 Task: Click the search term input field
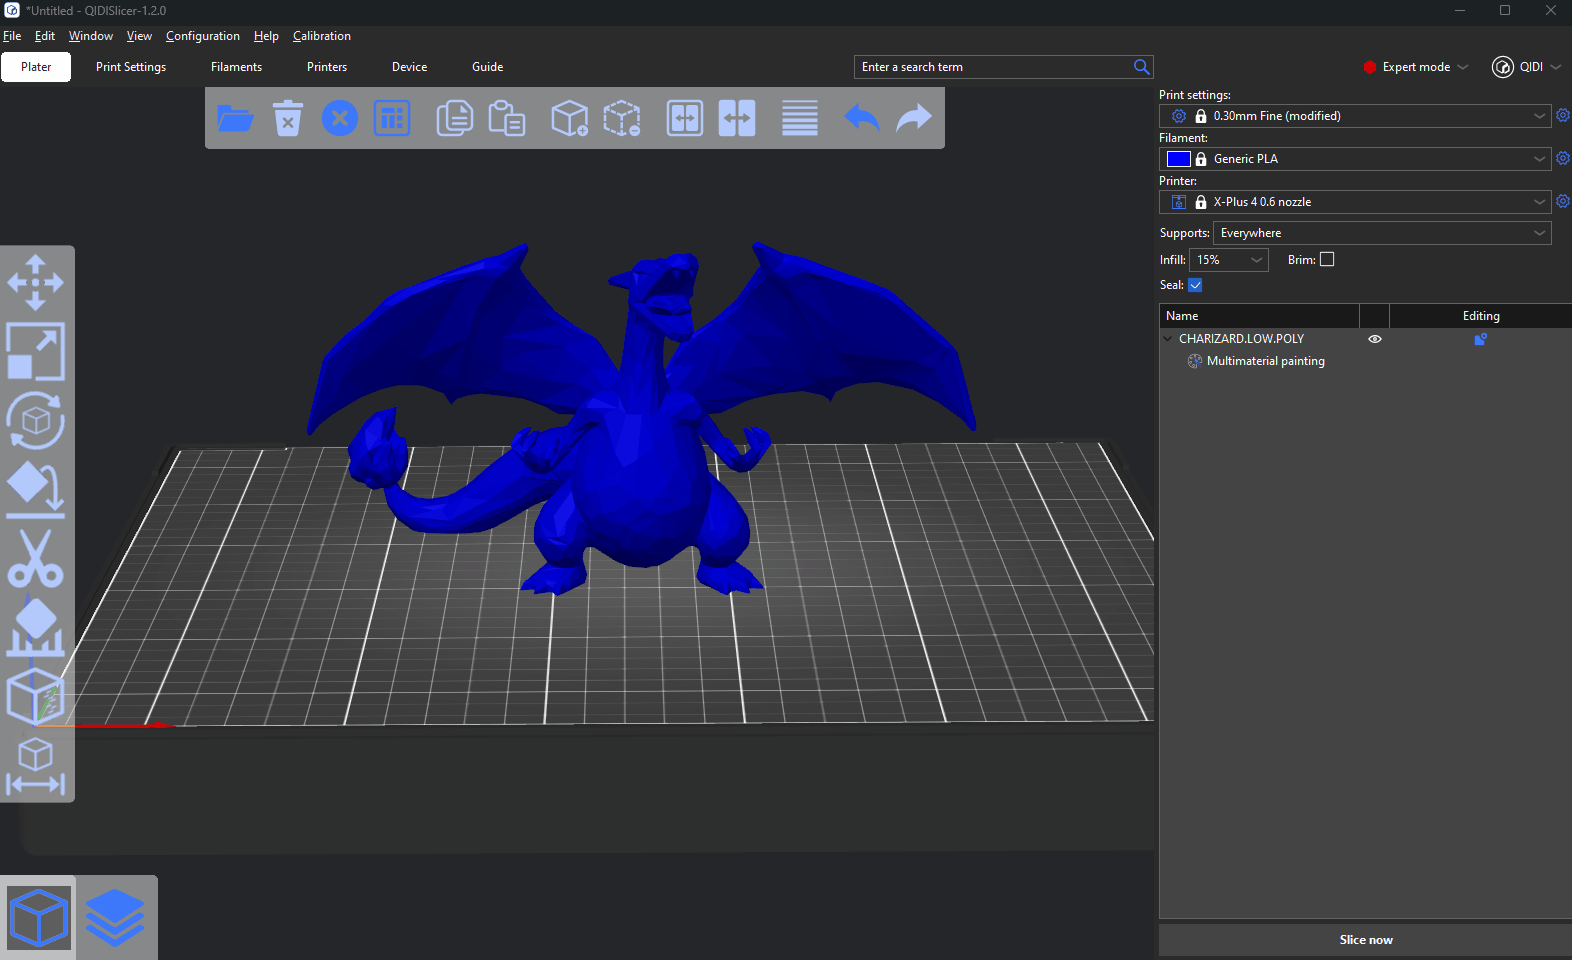click(x=992, y=67)
